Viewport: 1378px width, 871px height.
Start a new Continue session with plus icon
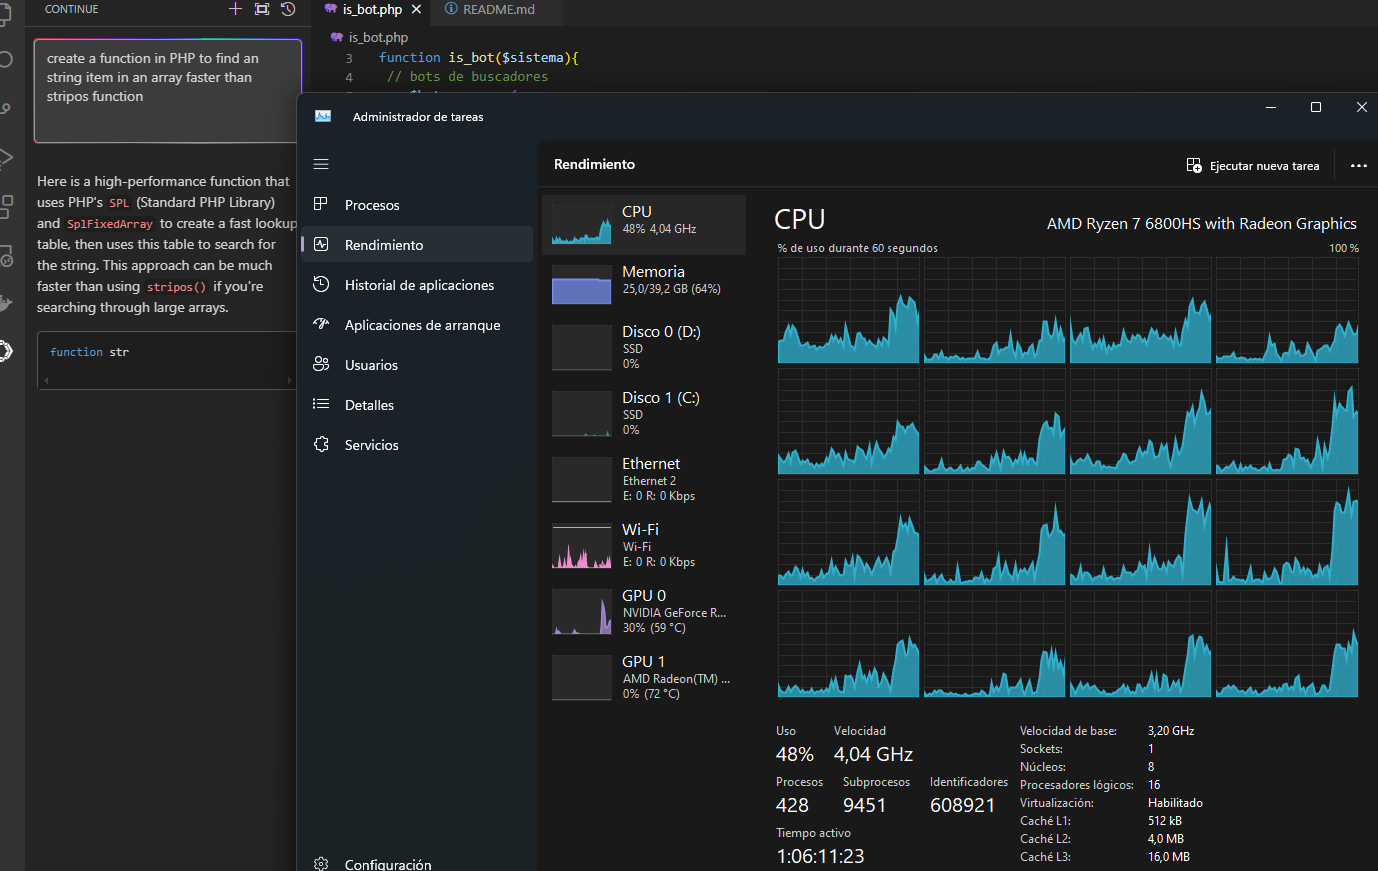[235, 9]
